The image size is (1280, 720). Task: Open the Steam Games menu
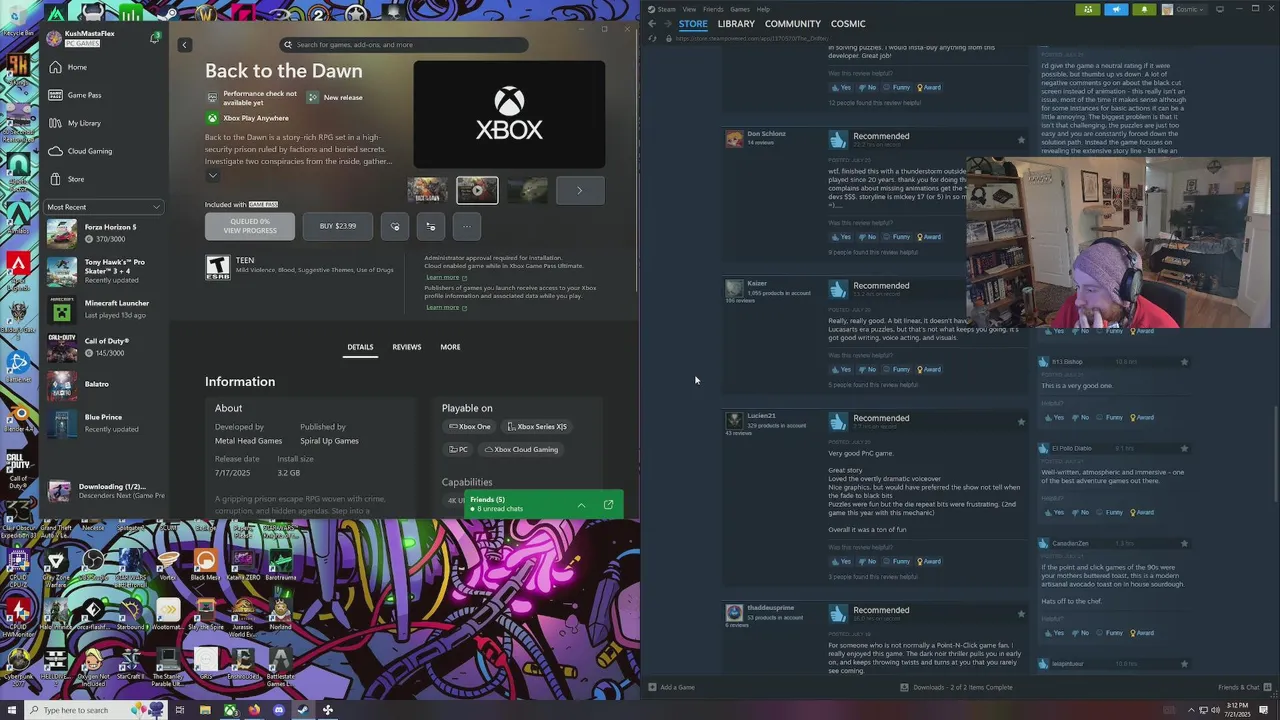point(739,9)
